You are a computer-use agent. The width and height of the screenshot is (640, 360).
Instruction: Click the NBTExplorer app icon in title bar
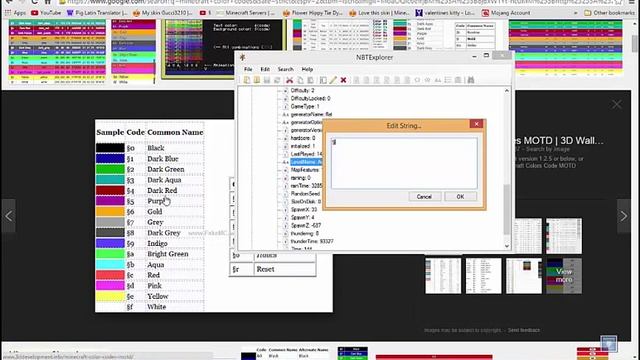(242, 57)
